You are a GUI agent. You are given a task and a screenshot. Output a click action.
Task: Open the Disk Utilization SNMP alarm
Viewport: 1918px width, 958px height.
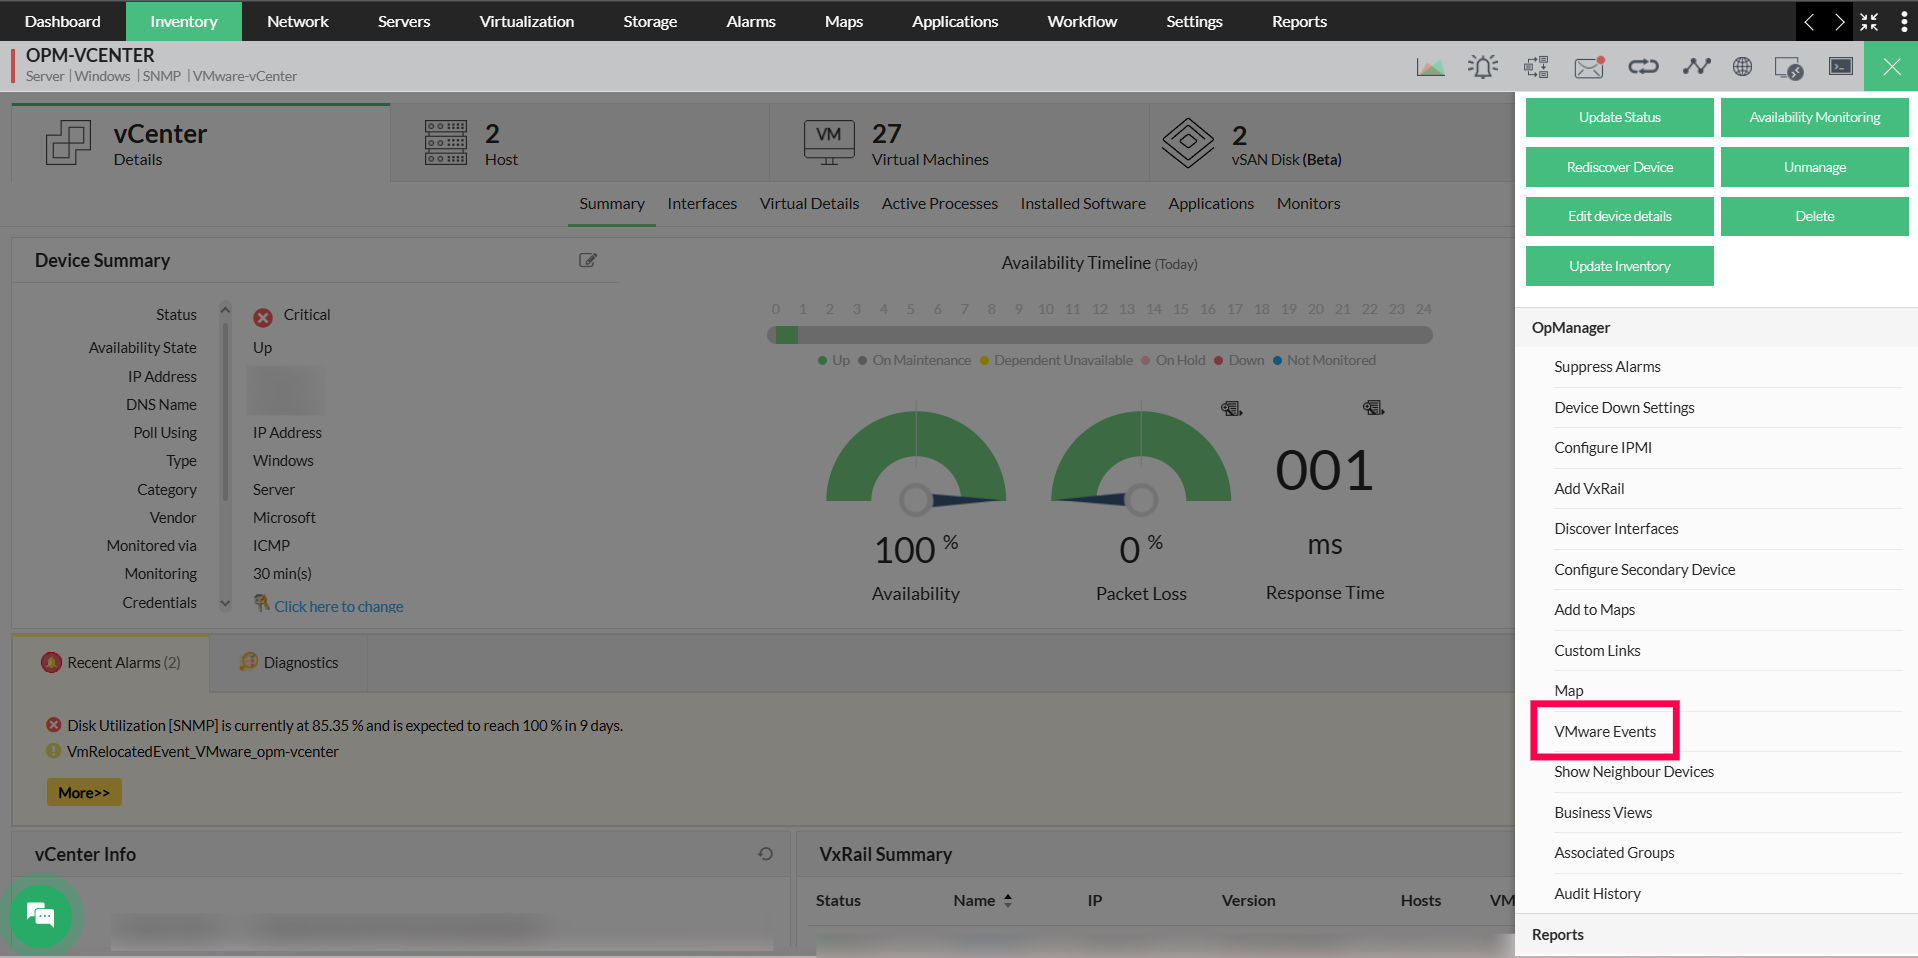(345, 725)
